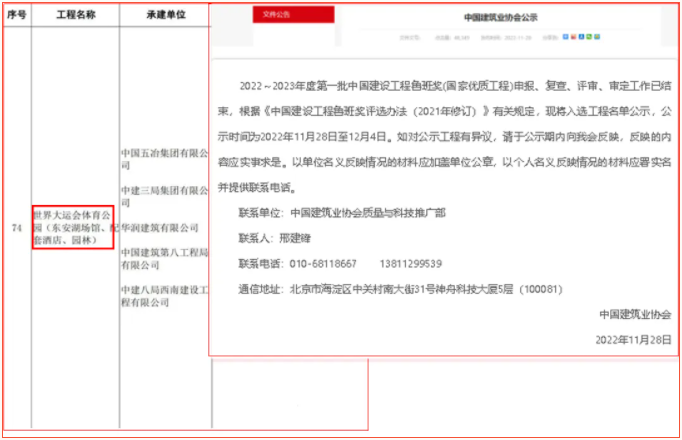The image size is (682, 440).
Task: Share the notice via green WeChat icon
Action: click(x=589, y=37)
